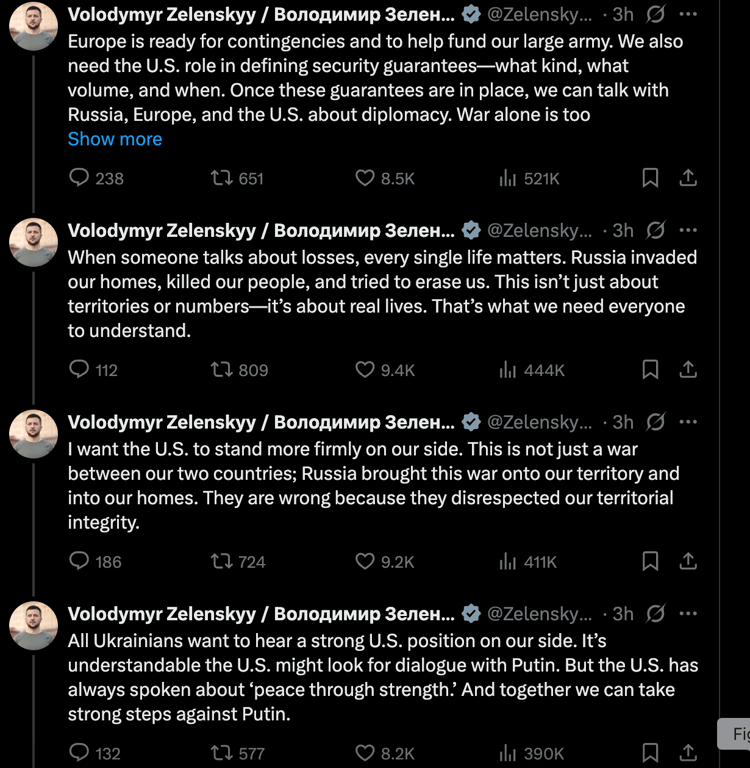
Task: Open Grok icon on first tweet
Action: point(656,14)
